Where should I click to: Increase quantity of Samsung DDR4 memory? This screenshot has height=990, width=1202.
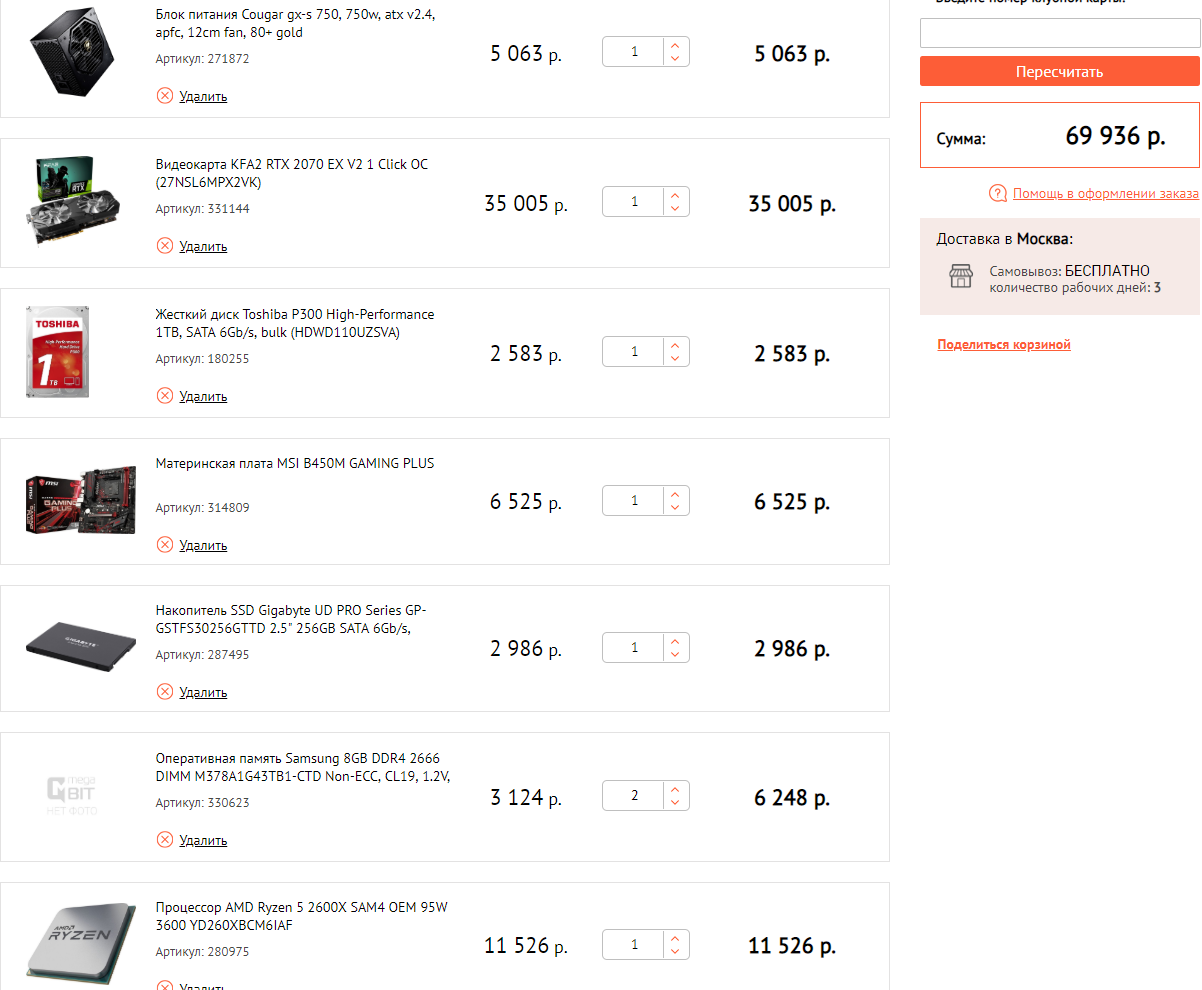pos(675,790)
